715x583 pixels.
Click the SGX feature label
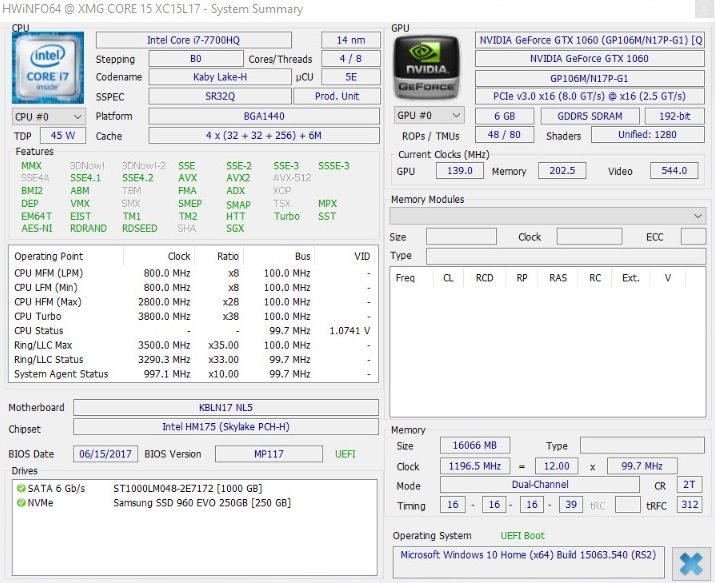(235, 228)
